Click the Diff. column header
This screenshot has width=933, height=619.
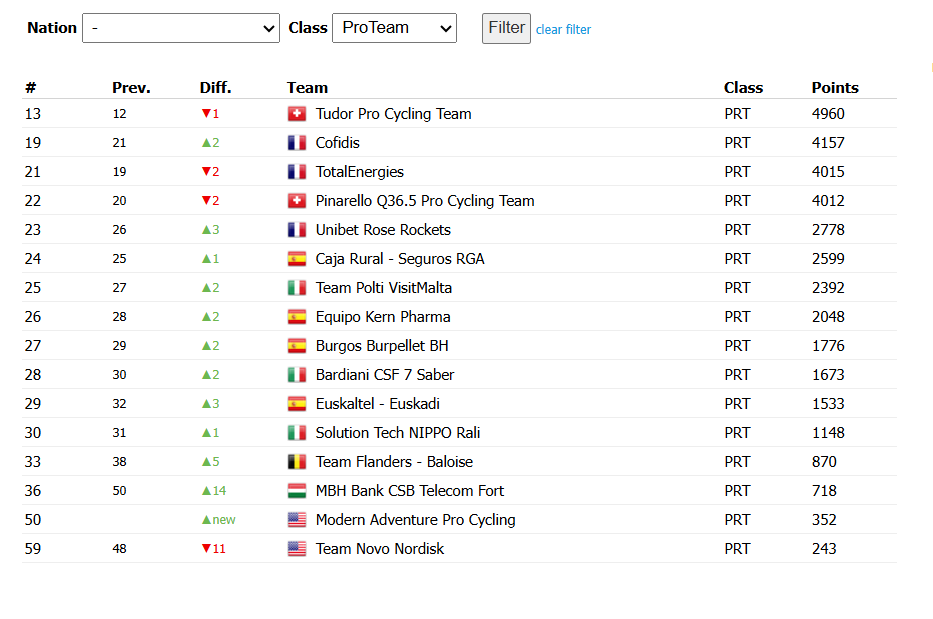coord(215,88)
